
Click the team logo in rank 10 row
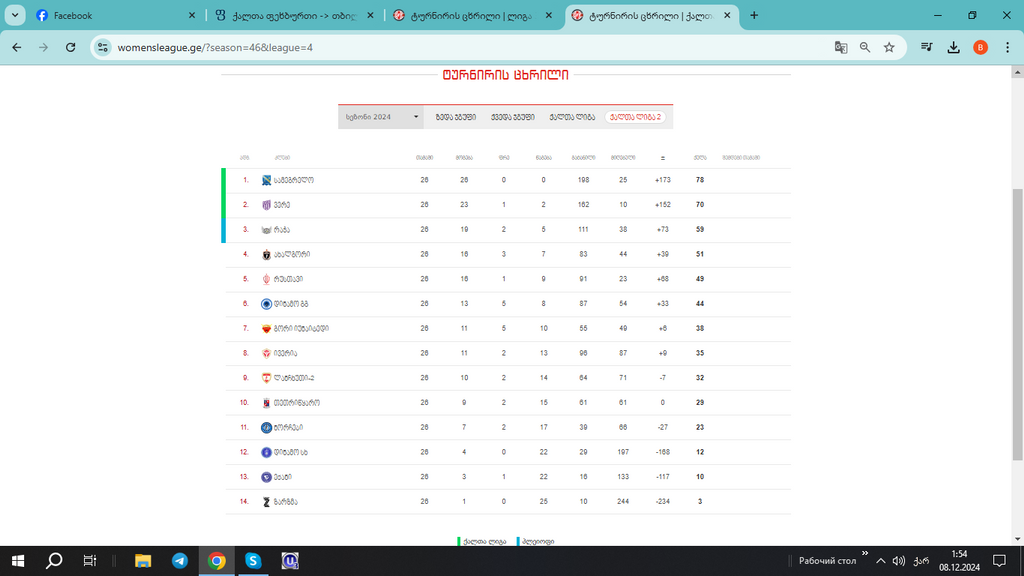(x=266, y=403)
